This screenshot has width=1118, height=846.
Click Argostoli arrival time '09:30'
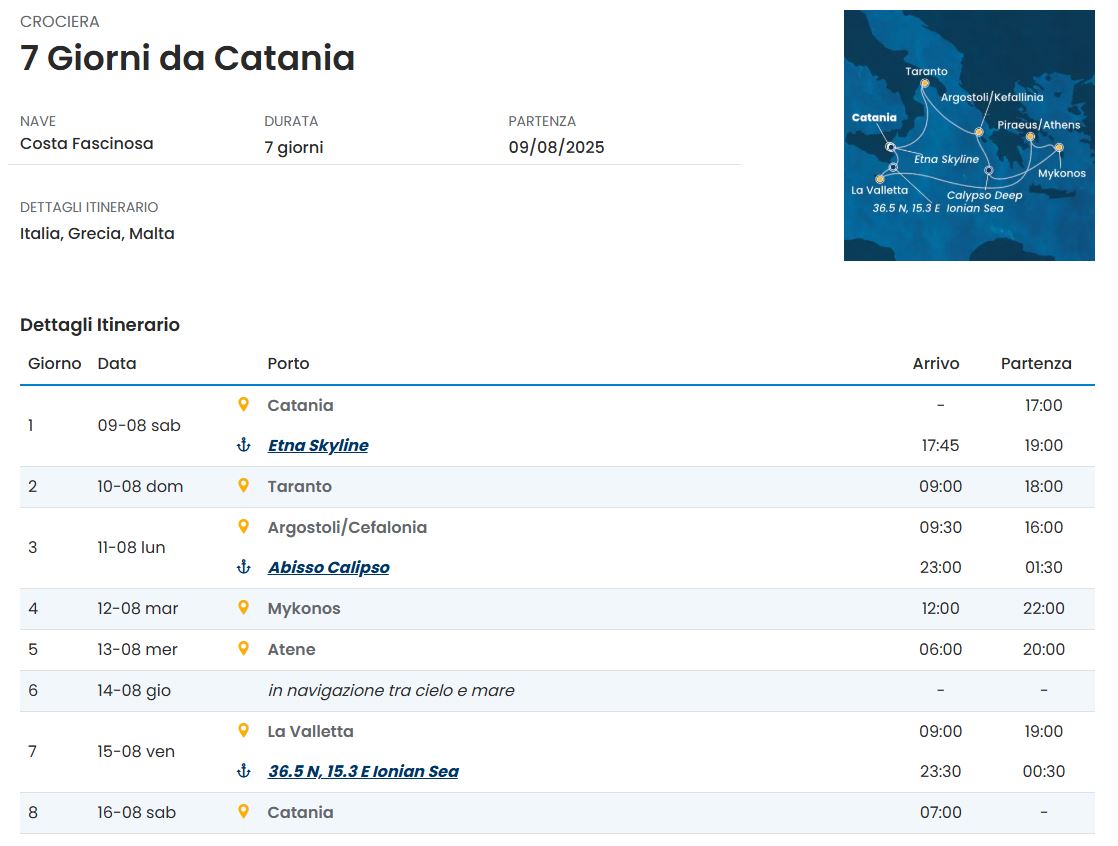point(940,527)
